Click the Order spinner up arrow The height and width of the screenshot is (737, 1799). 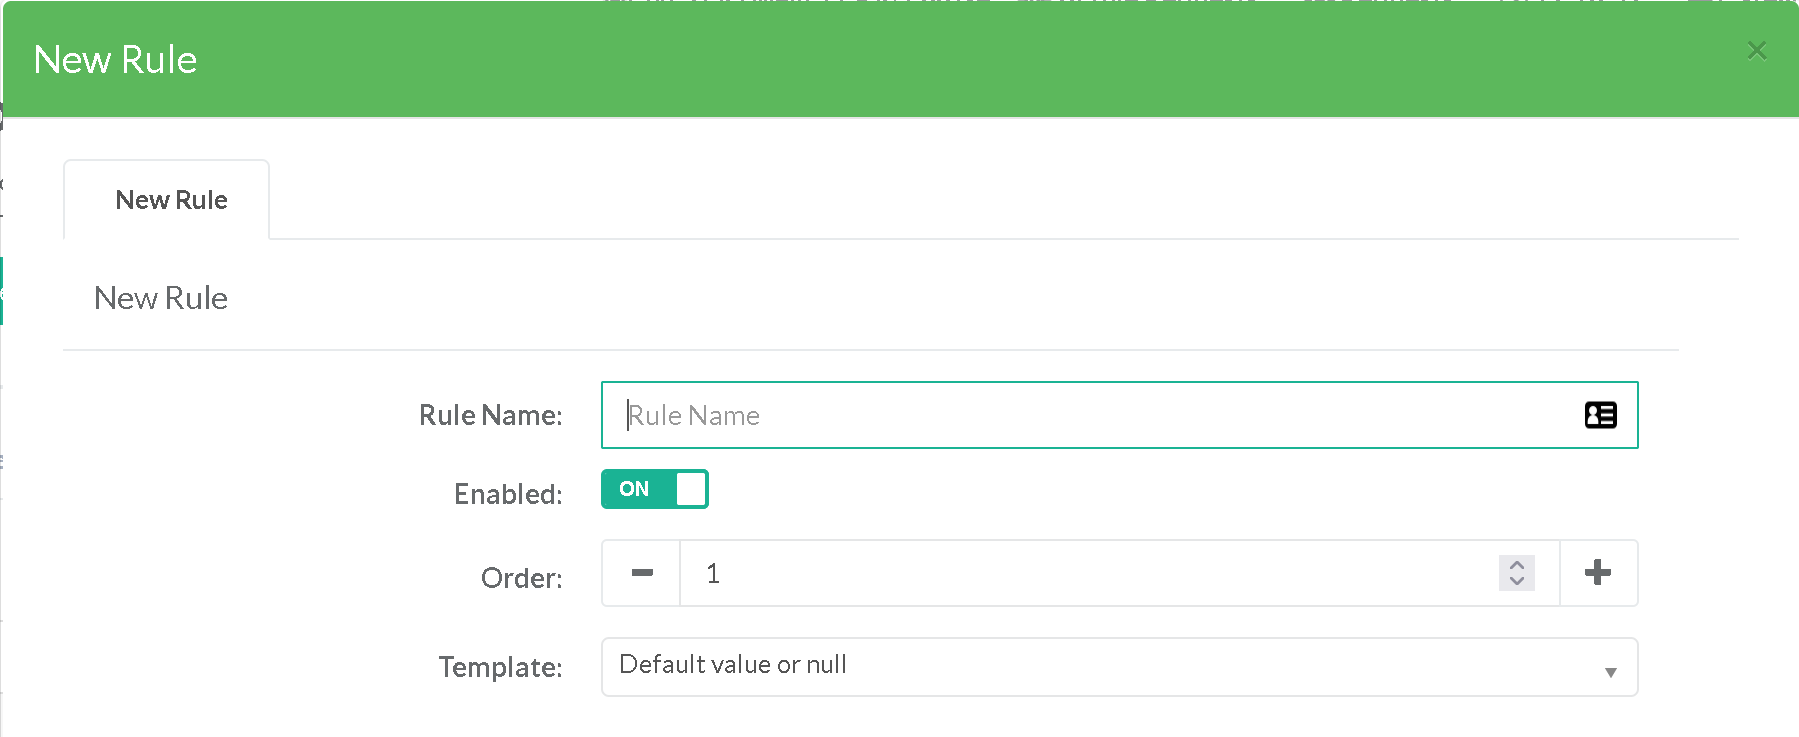pyautogui.click(x=1516, y=565)
